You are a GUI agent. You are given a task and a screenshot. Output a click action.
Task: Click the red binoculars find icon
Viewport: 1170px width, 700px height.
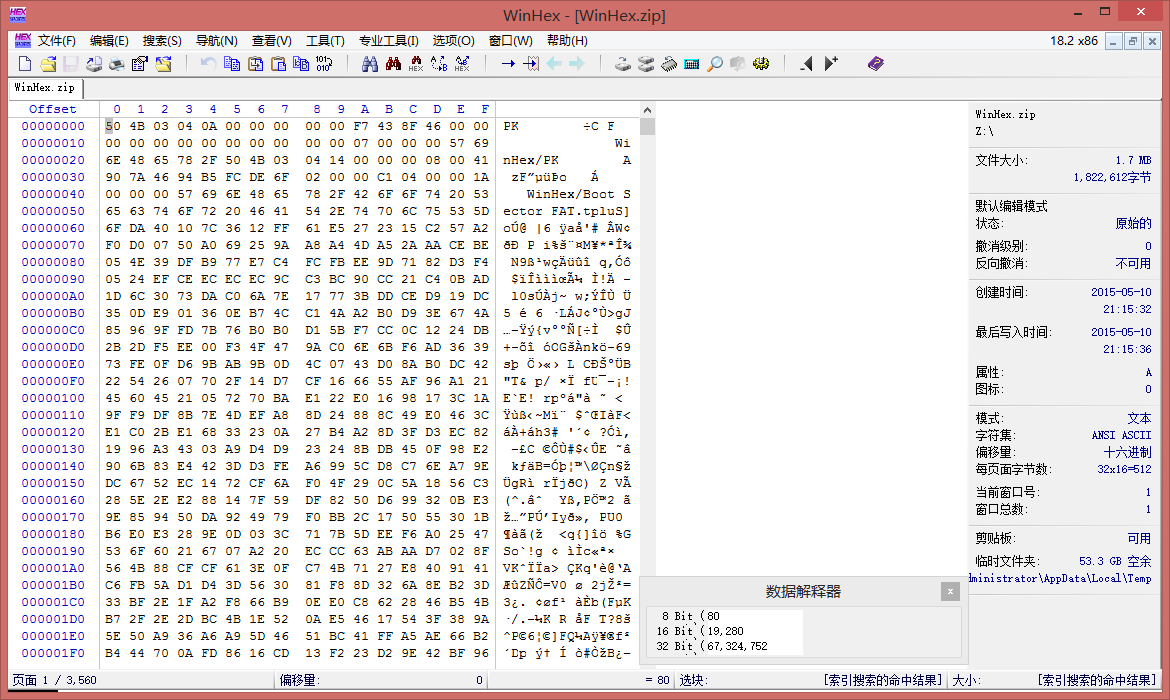pyautogui.click(x=393, y=64)
